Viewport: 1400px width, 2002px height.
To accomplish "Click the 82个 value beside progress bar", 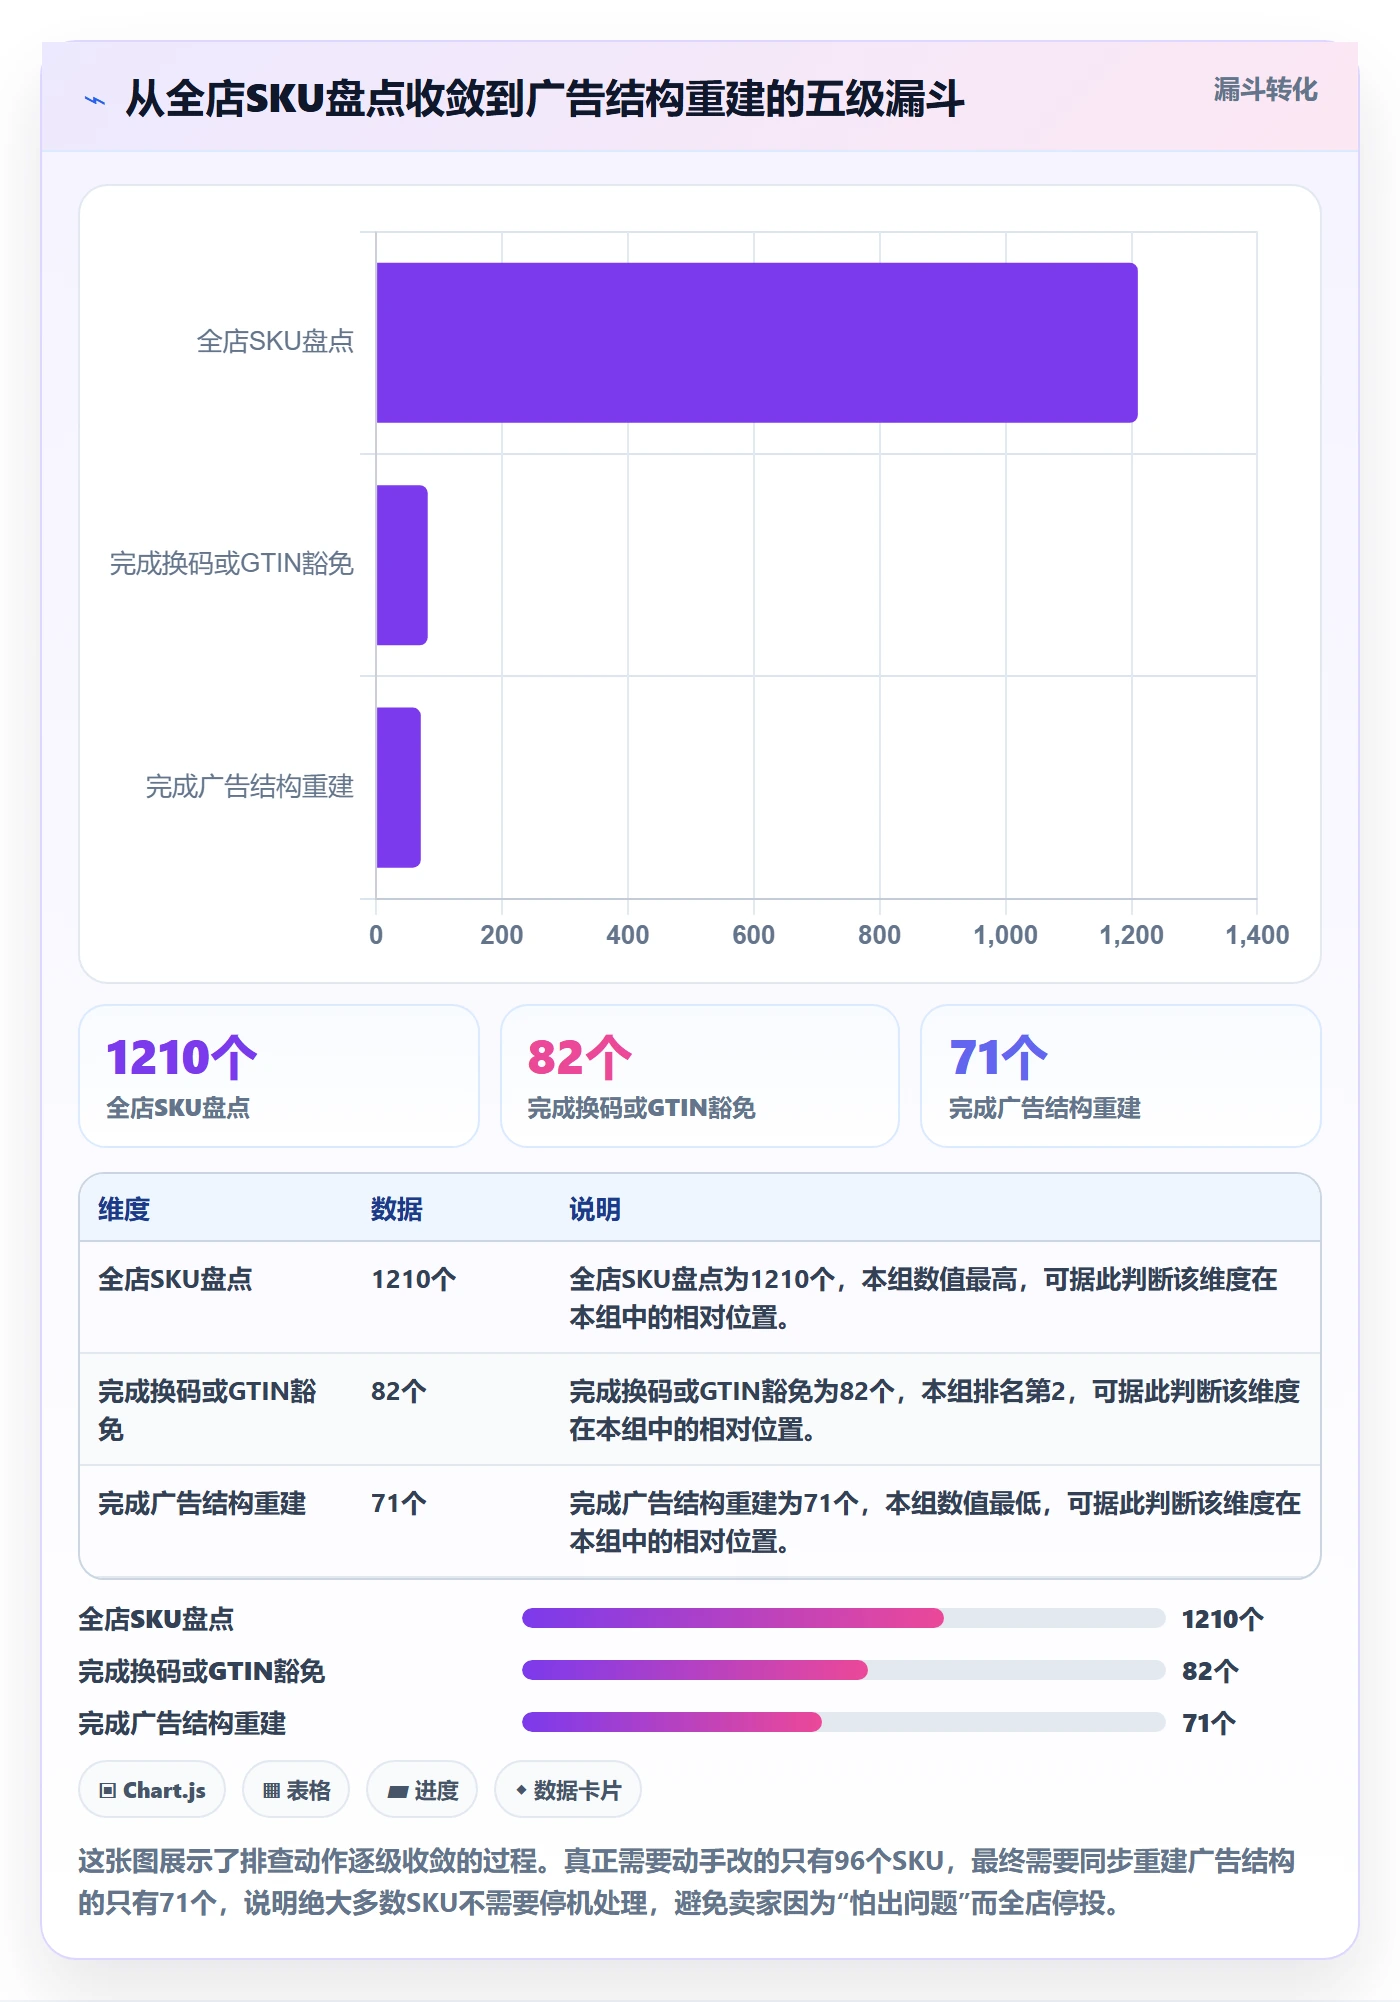I will point(1210,1671).
